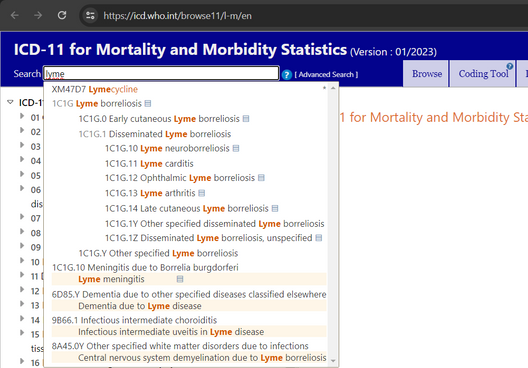528x368 pixels.
Task: Click the blue search help question mark icon
Action: click(287, 74)
